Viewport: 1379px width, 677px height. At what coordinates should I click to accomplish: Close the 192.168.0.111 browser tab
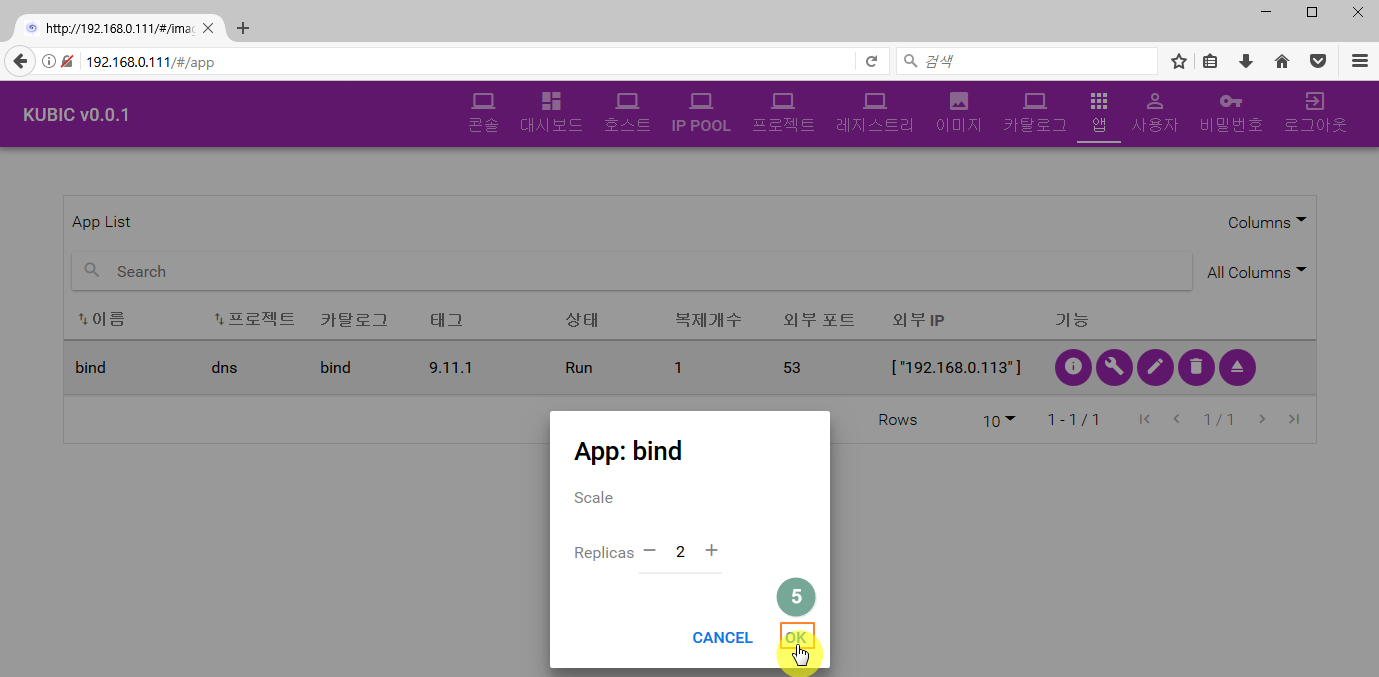pyautogui.click(x=208, y=28)
